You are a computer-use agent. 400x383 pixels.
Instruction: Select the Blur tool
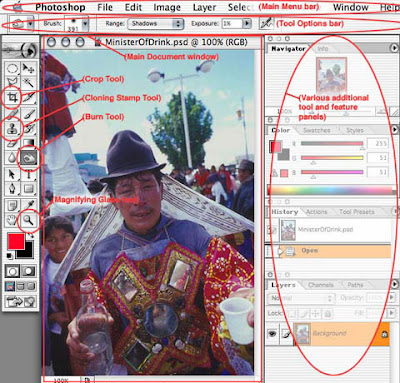12,158
